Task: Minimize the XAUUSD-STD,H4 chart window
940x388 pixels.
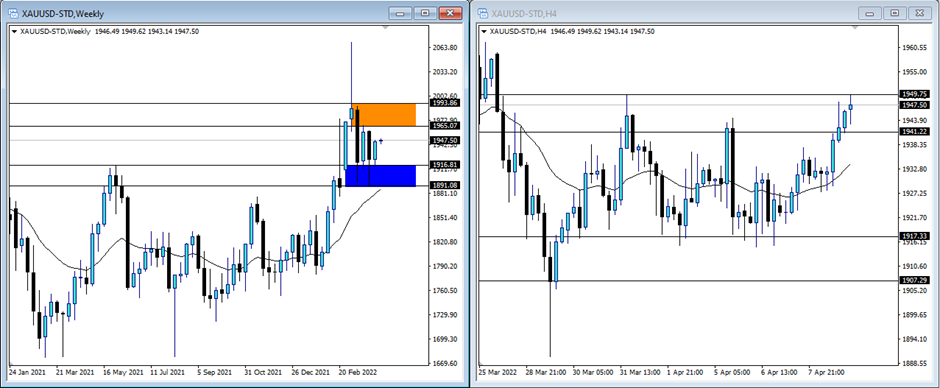Action: tap(870, 13)
